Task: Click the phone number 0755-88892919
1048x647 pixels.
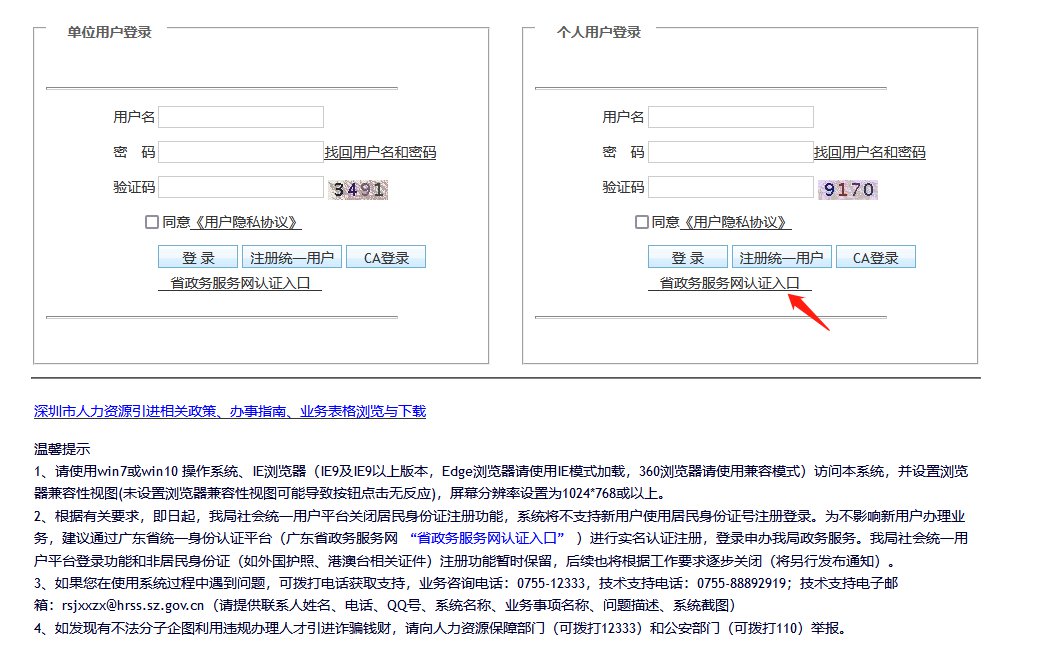Action: pos(741,584)
